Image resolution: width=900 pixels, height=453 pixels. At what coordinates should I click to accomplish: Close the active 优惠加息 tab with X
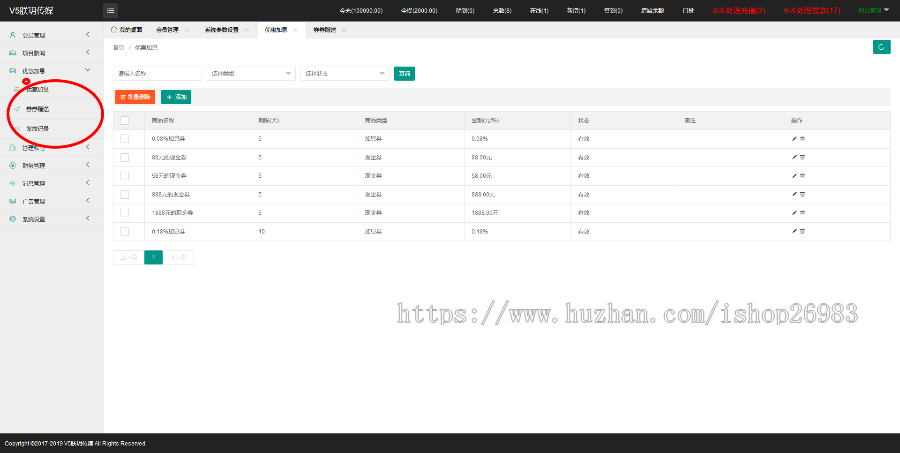(x=295, y=30)
